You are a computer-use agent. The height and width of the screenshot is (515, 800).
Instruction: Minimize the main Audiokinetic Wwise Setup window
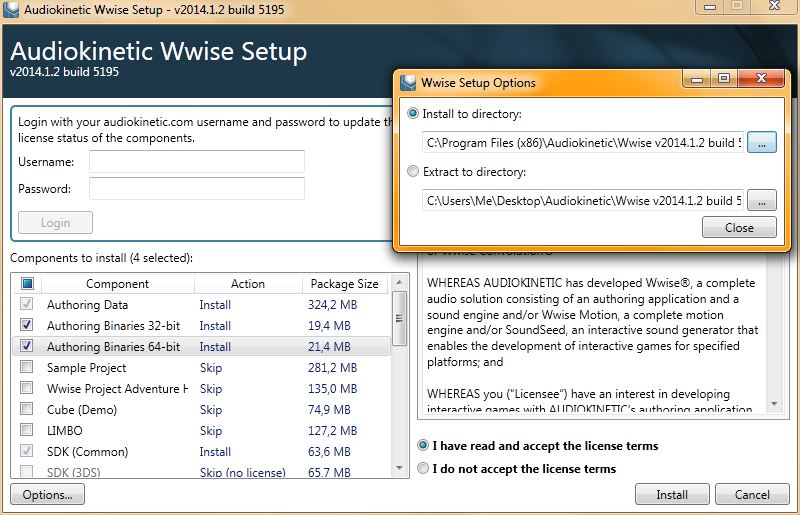tap(710, 7)
